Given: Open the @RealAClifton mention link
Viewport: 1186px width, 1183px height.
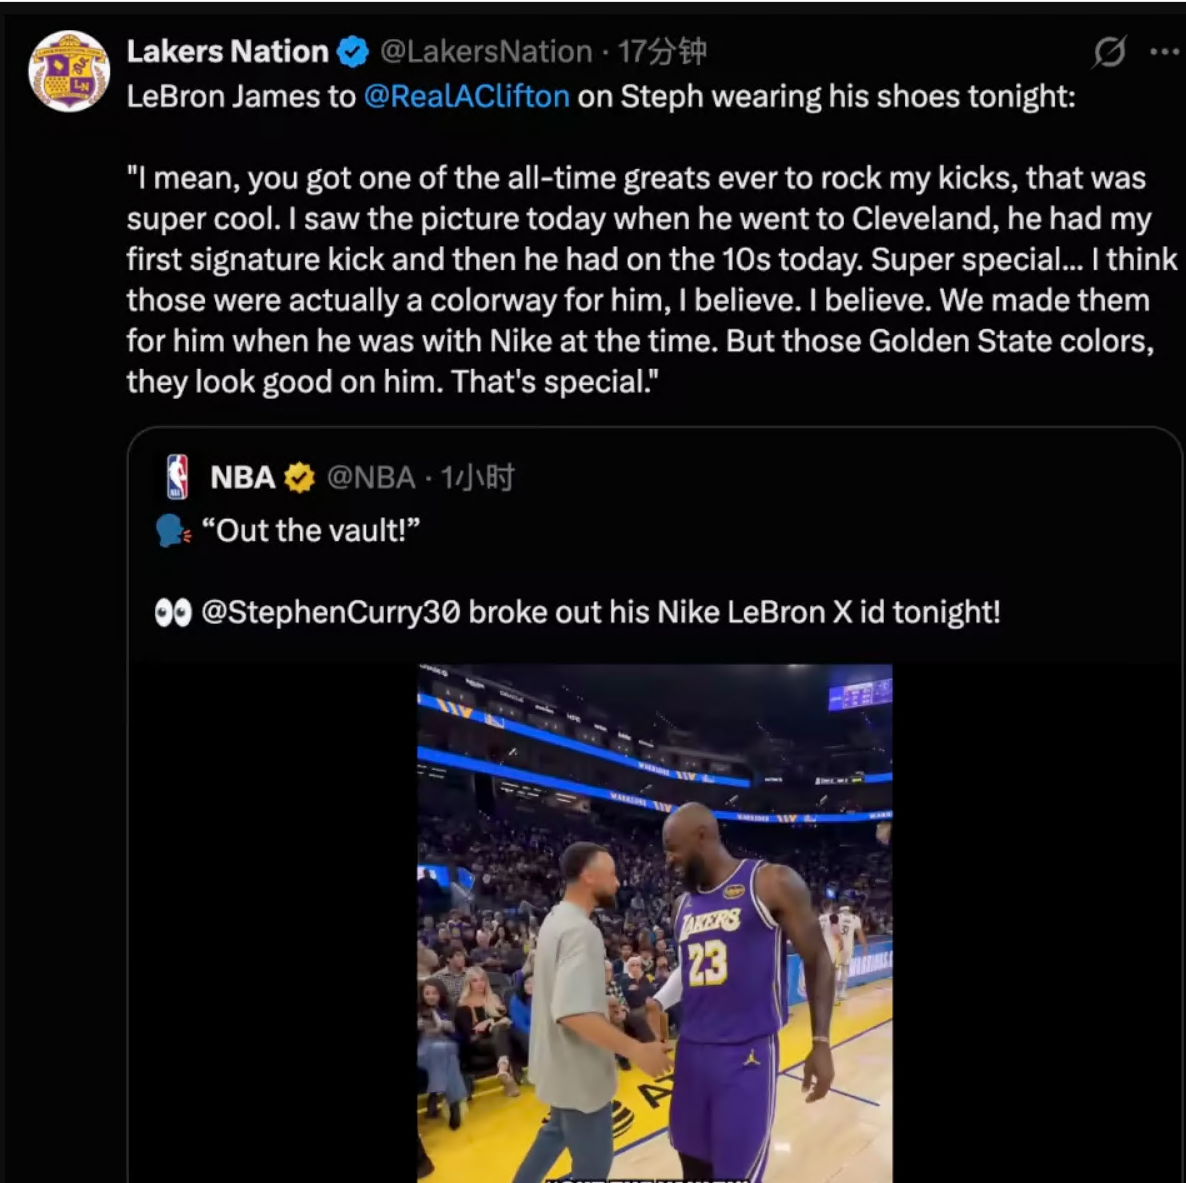Looking at the screenshot, I should (x=466, y=96).
